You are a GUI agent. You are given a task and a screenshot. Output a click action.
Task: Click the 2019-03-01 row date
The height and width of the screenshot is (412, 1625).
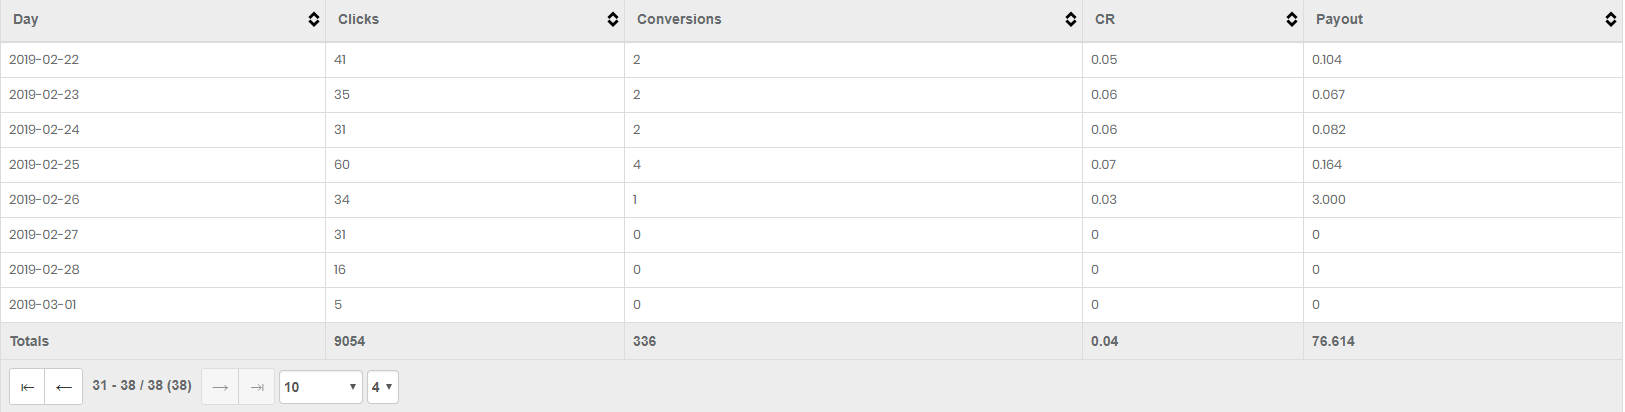point(43,305)
